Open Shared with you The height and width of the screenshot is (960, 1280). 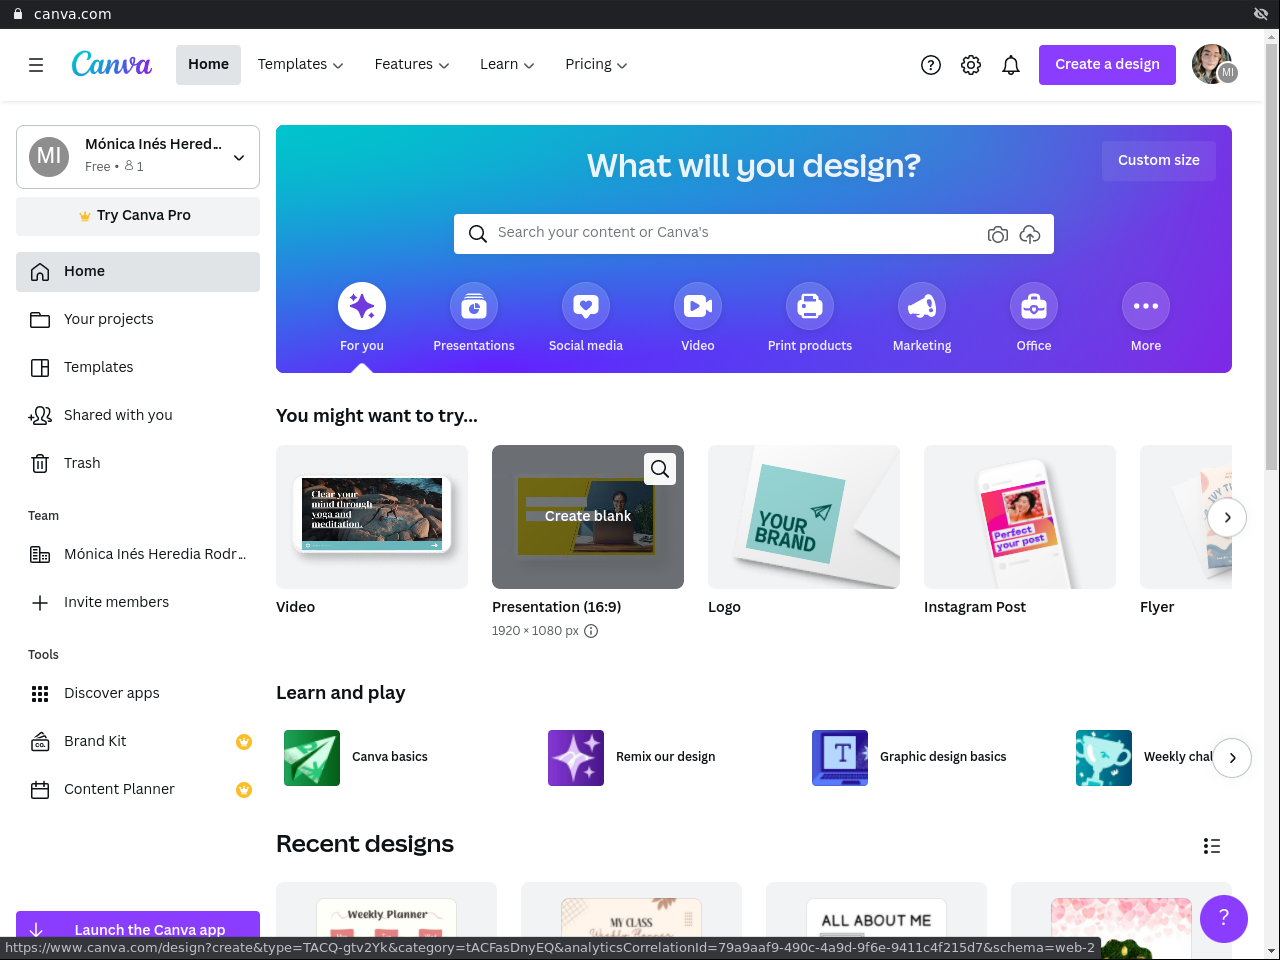coord(138,416)
